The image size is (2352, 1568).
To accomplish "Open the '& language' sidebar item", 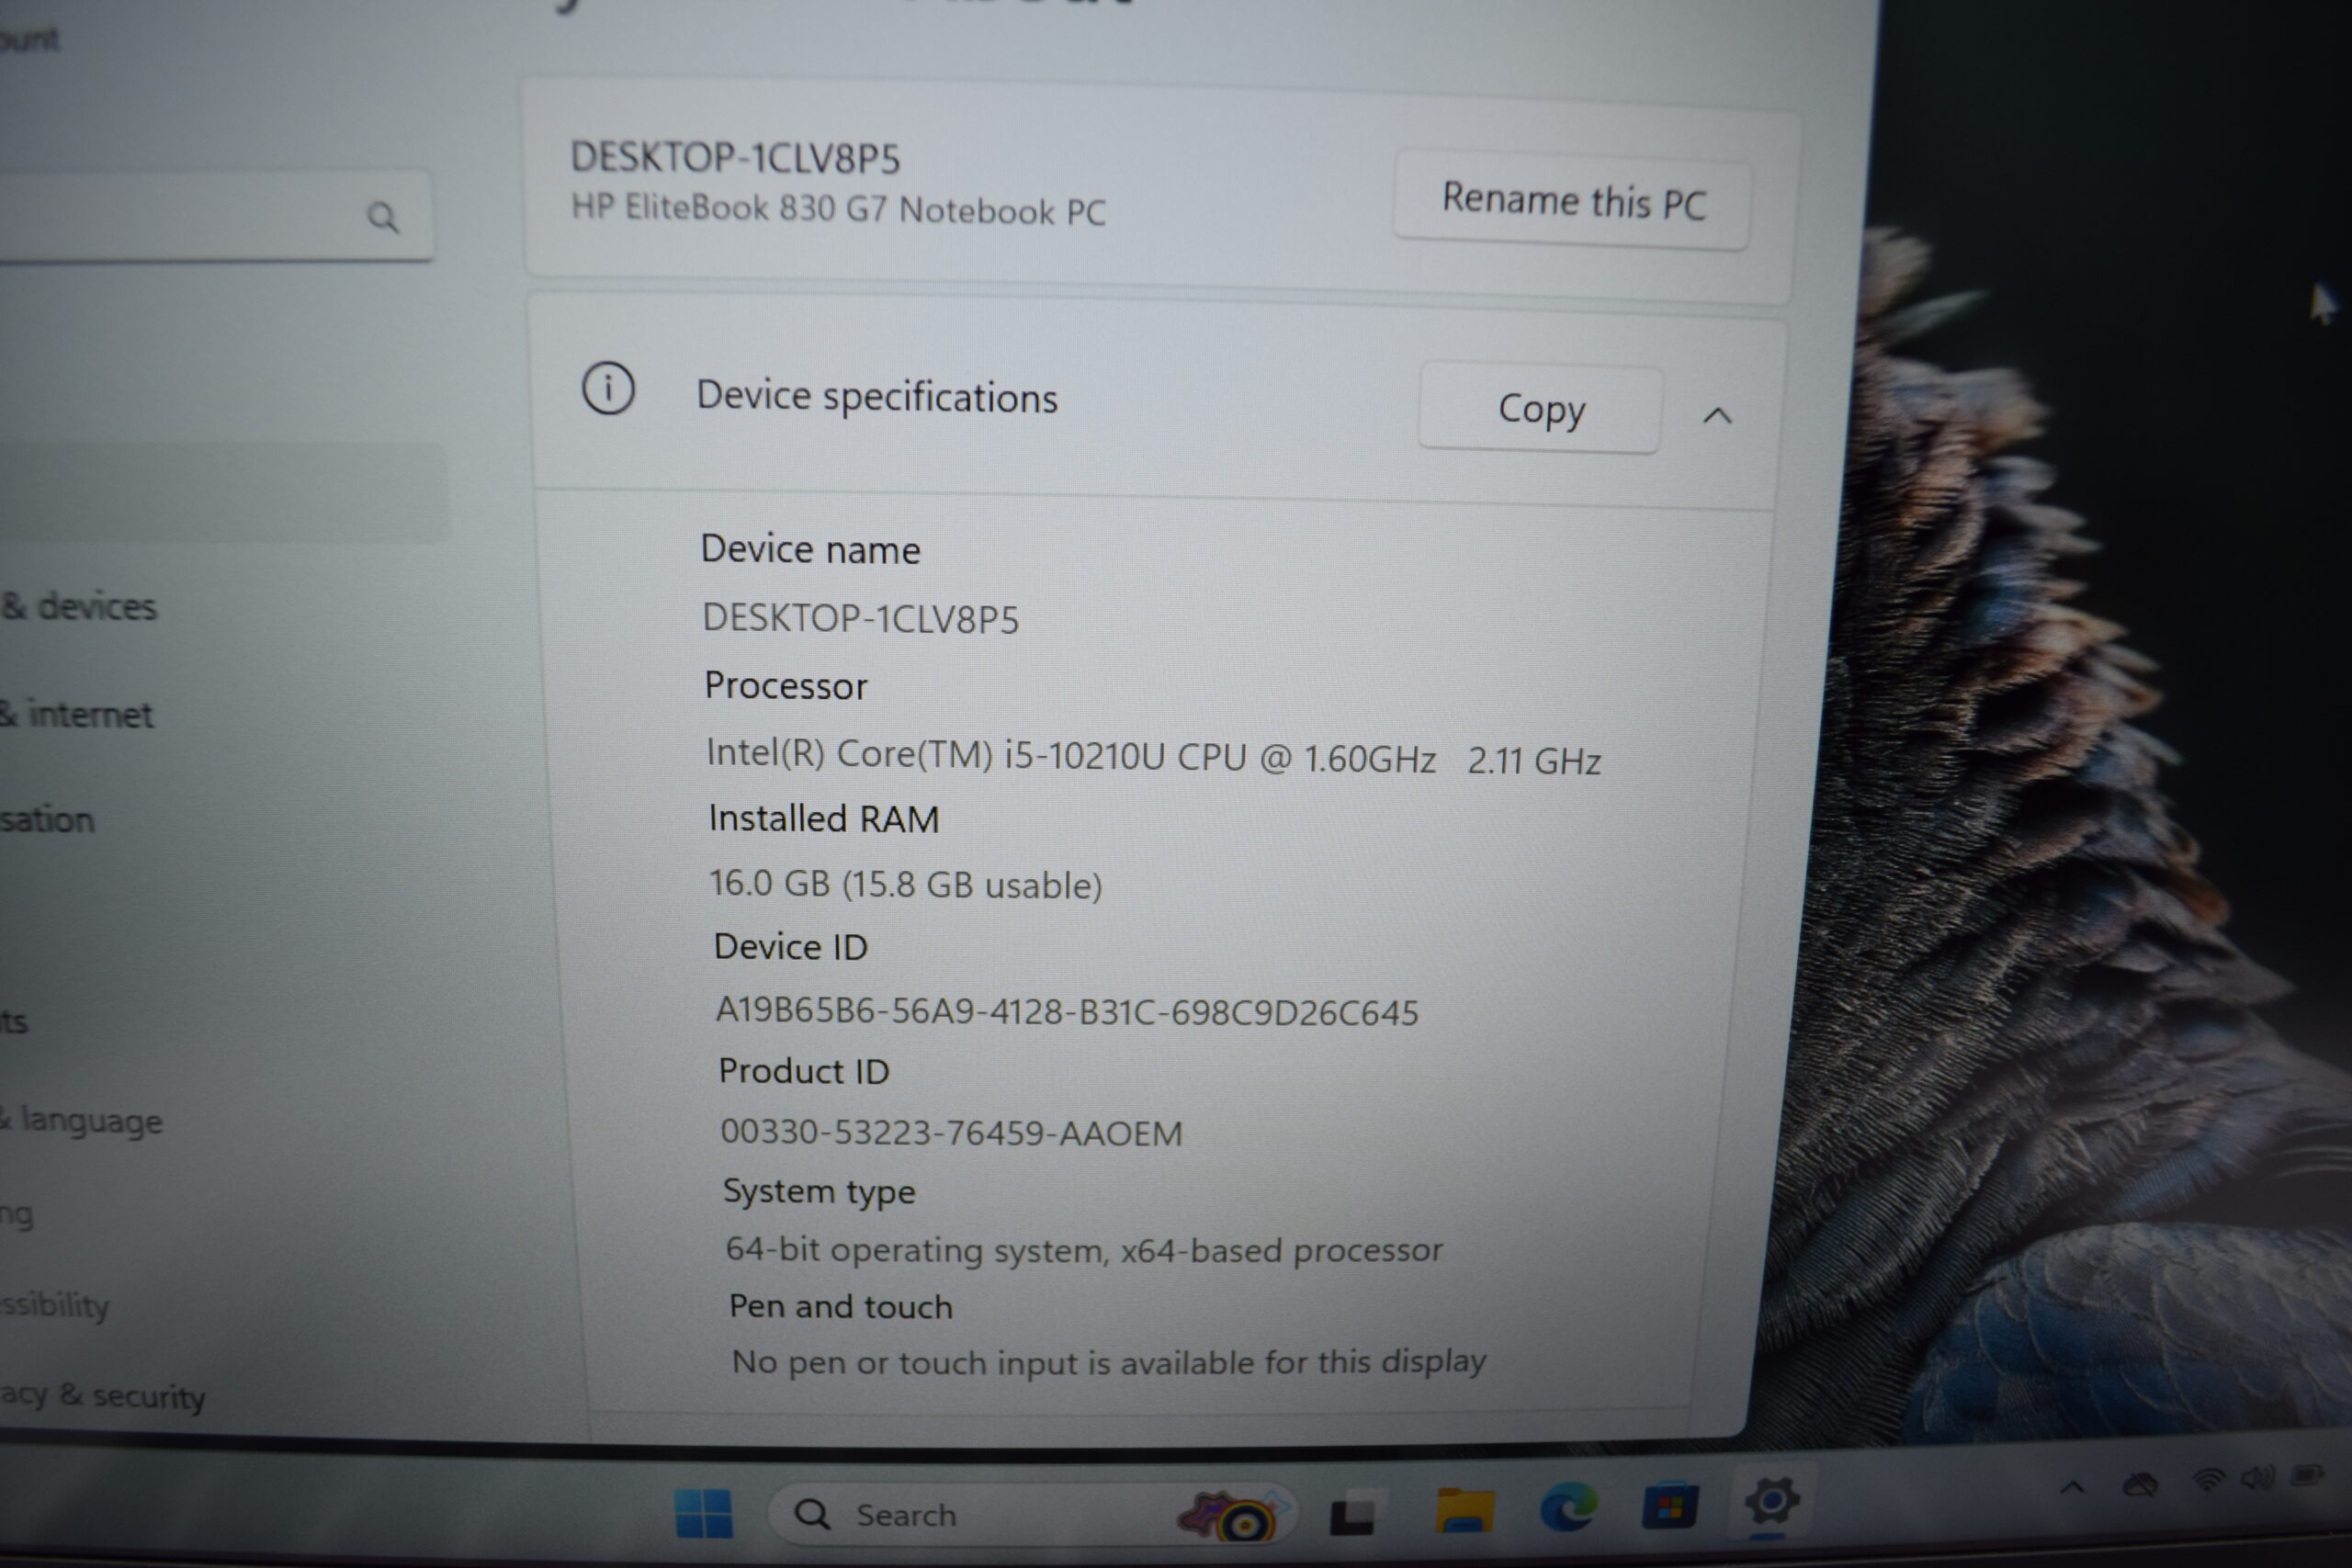I will pos(81,1121).
